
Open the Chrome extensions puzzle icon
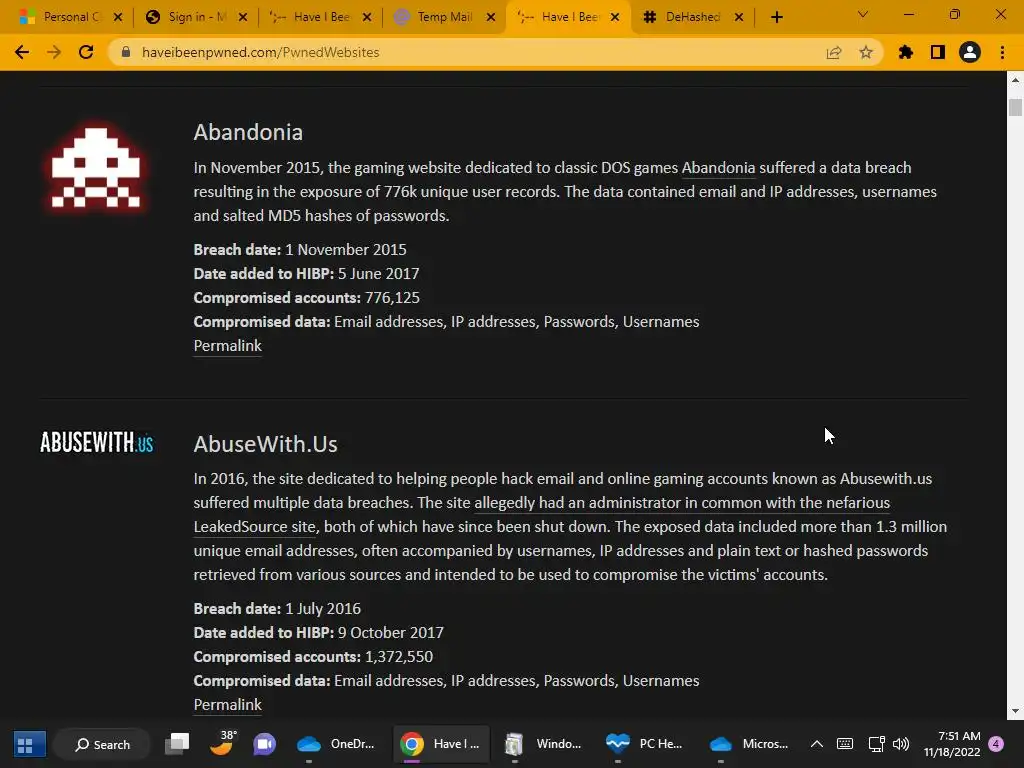click(906, 52)
